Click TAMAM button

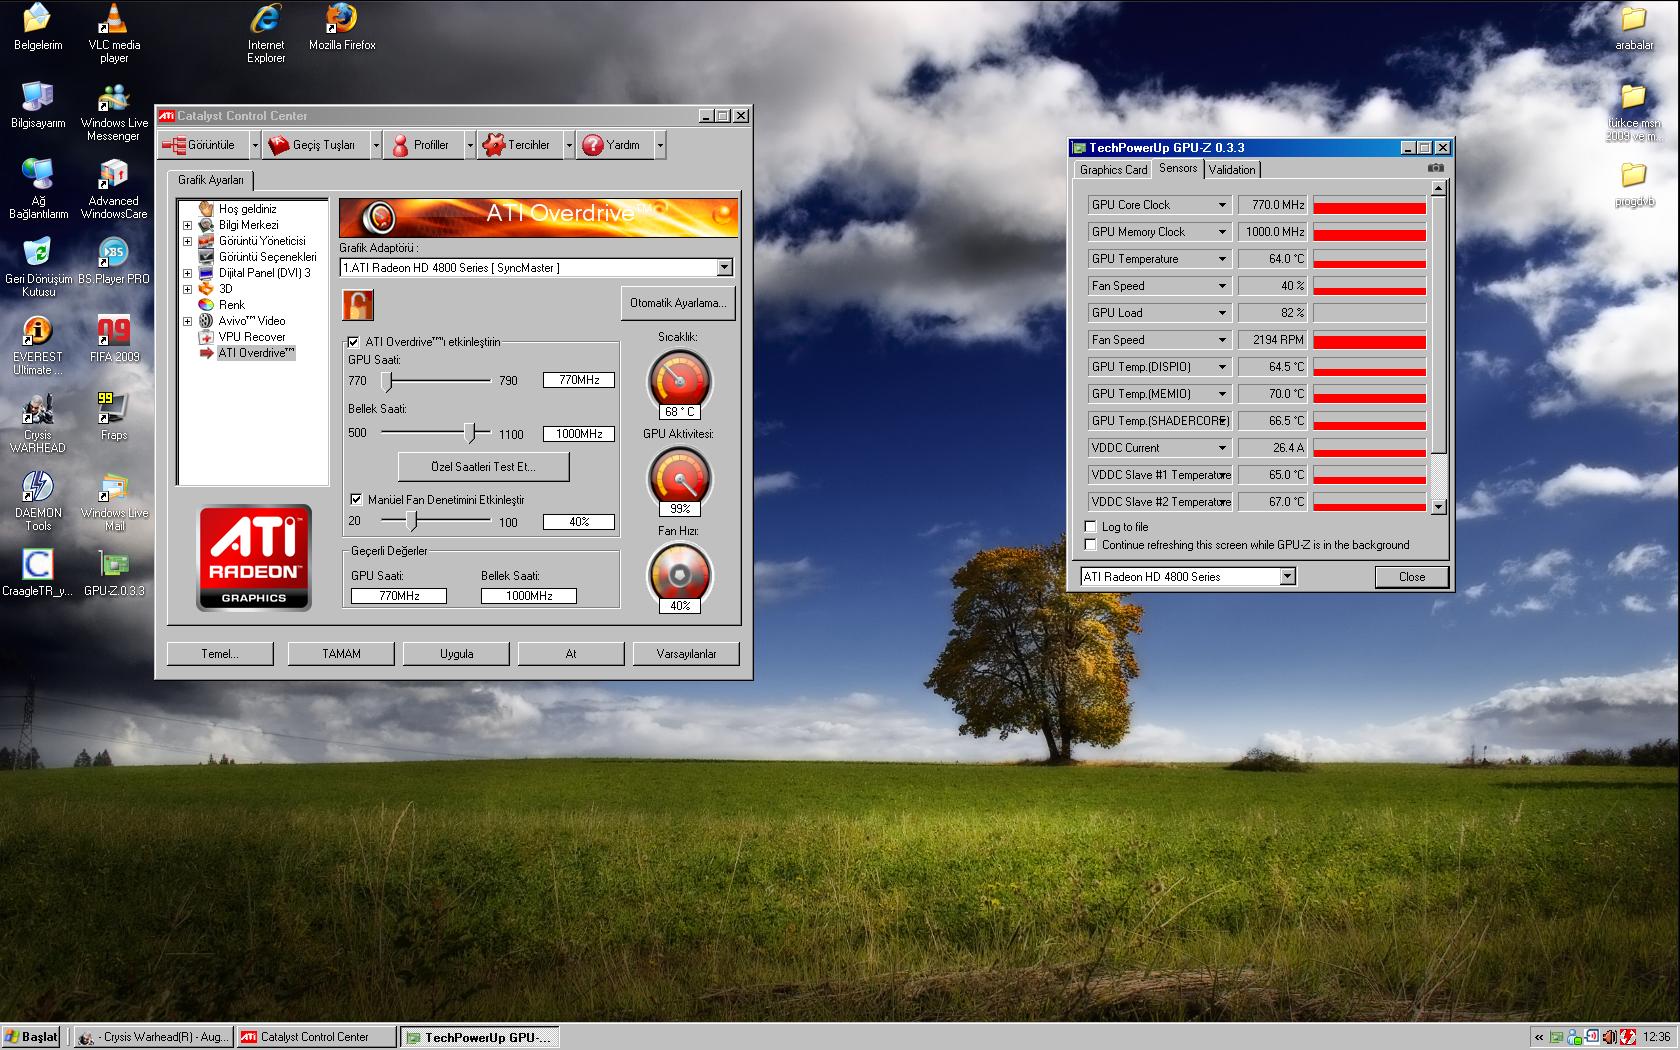pyautogui.click(x=341, y=654)
